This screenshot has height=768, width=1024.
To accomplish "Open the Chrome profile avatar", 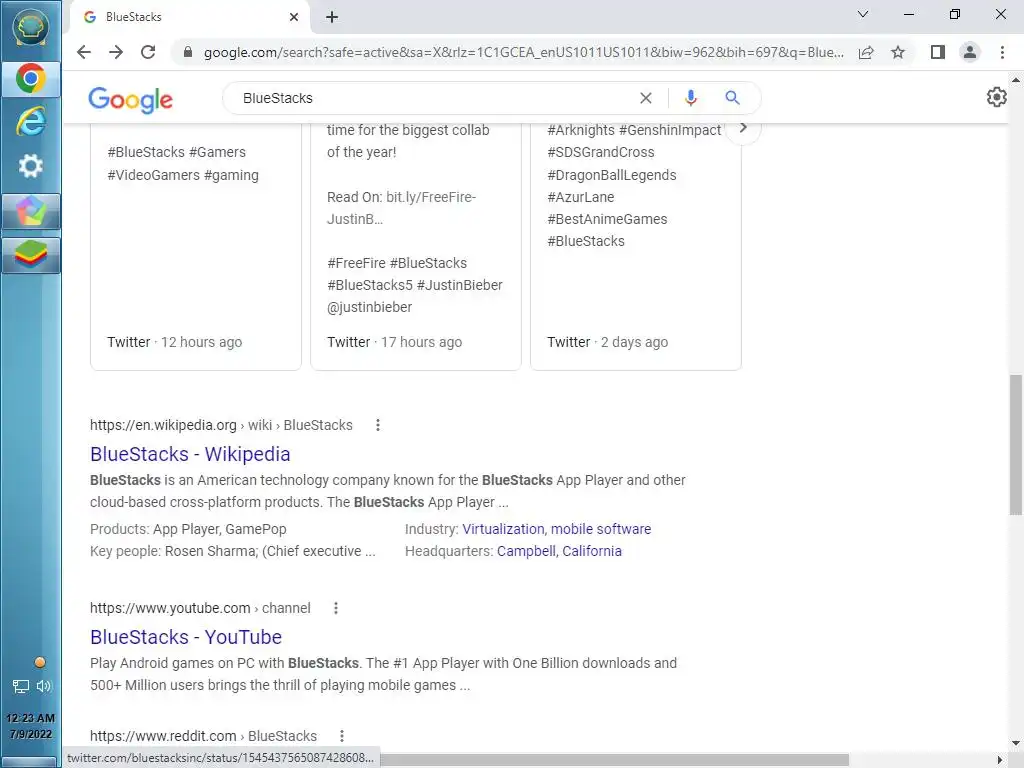I will click(970, 52).
